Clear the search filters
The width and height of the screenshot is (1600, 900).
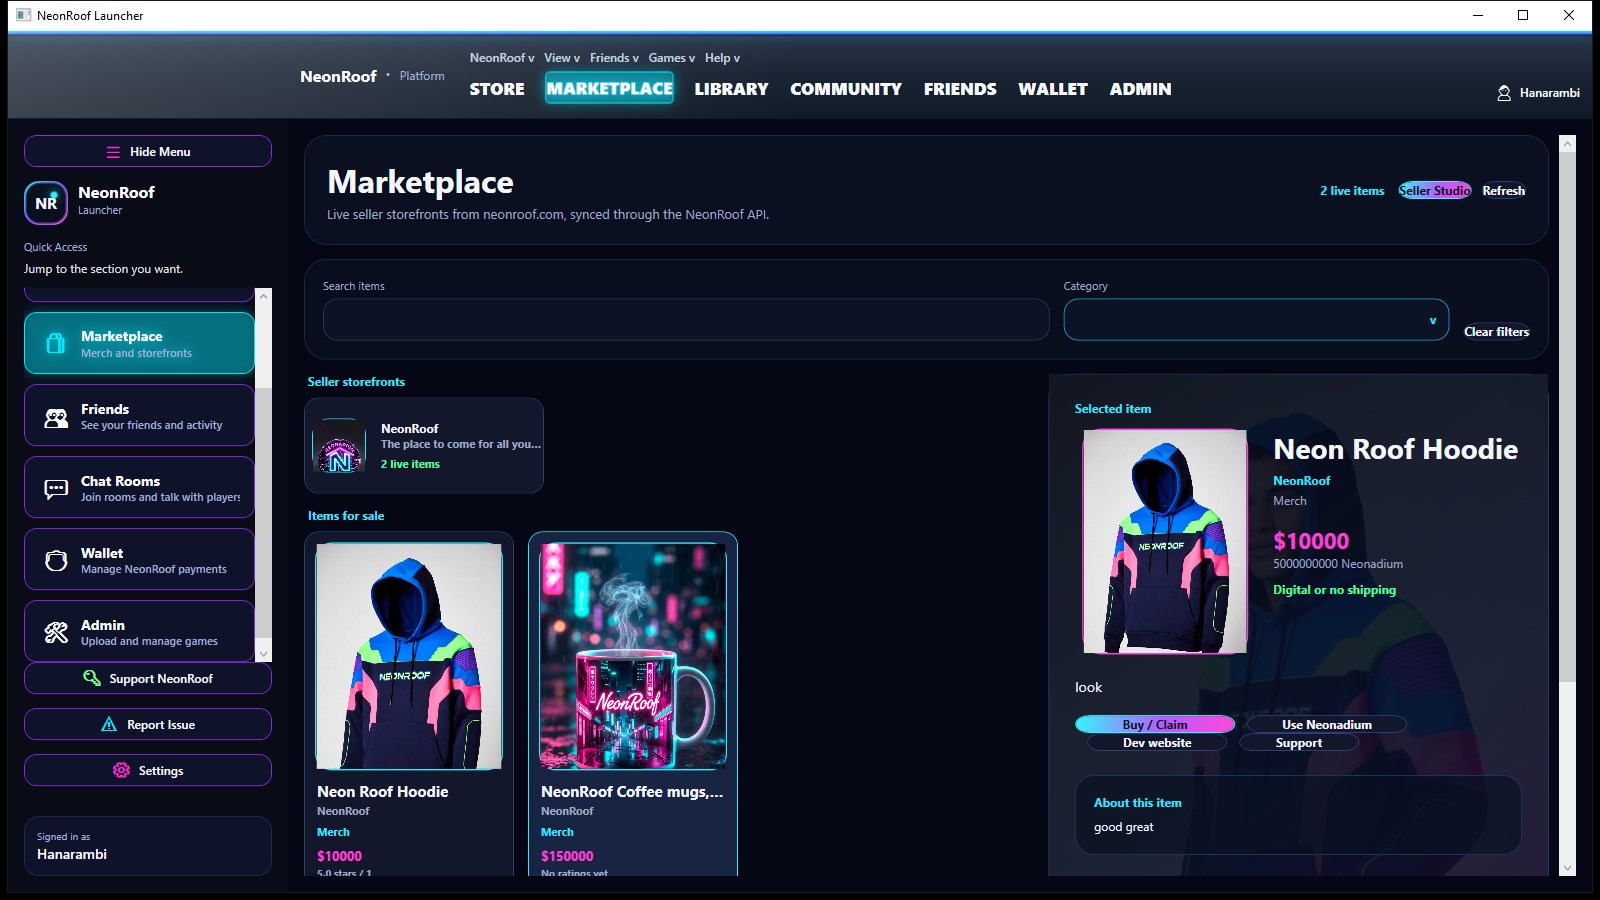point(1497,331)
